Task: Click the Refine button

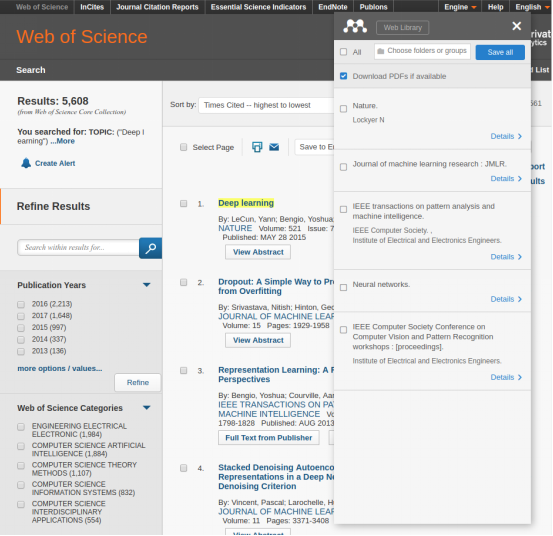Action: tap(138, 383)
